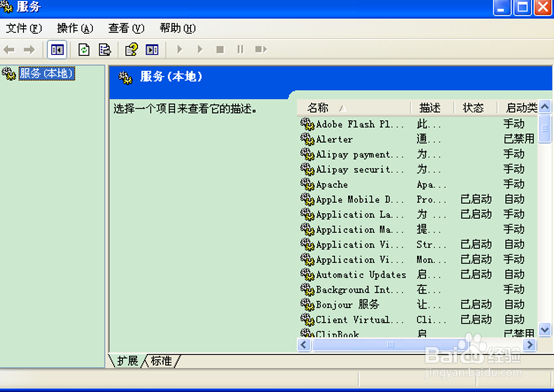
Task: Click the Cli... description of Client Virtual
Action: [x=431, y=320]
